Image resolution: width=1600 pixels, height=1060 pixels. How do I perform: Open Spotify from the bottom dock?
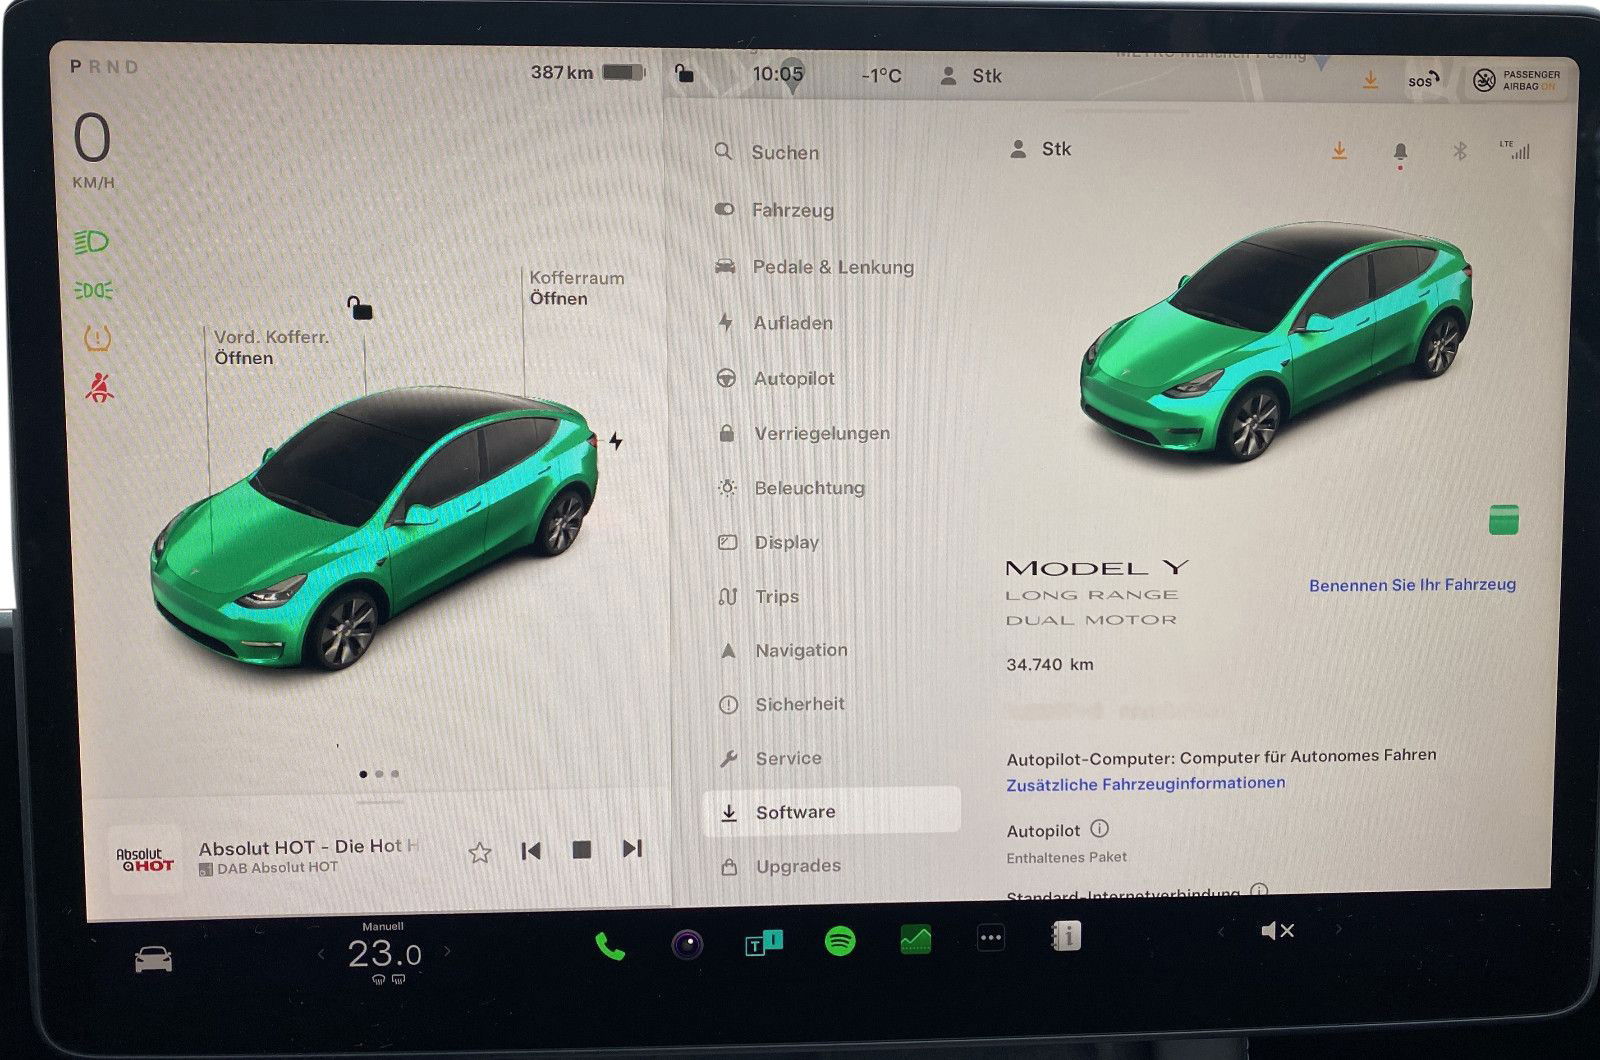pyautogui.click(x=840, y=941)
